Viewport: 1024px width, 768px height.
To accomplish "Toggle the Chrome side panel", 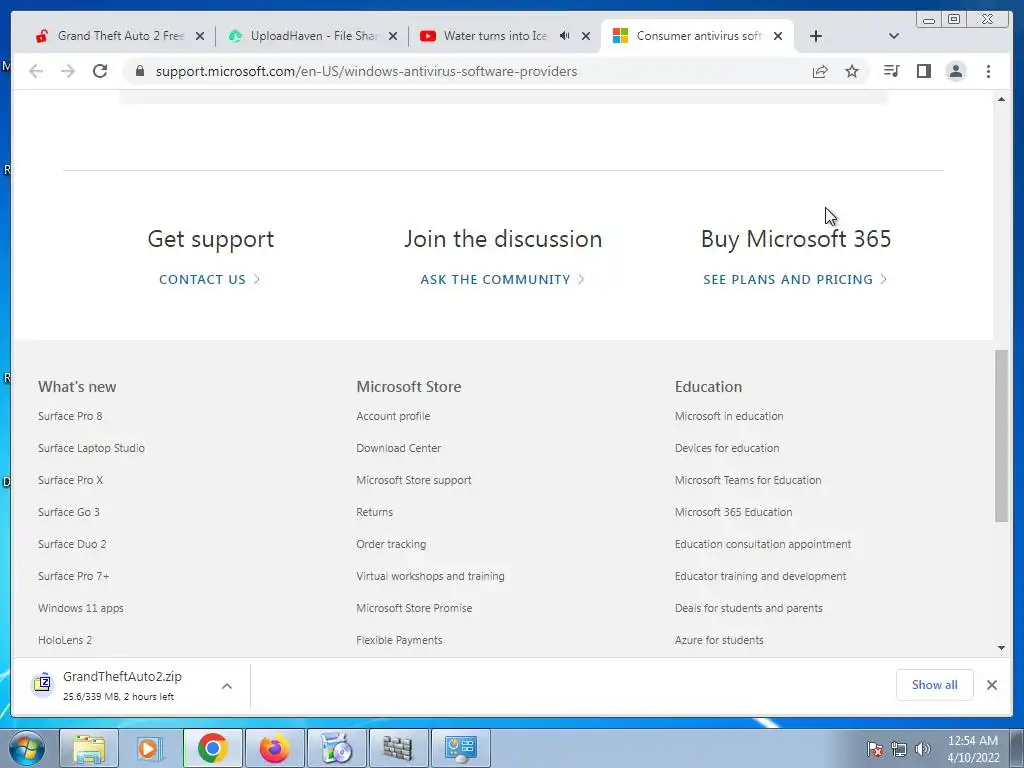I will point(923,71).
